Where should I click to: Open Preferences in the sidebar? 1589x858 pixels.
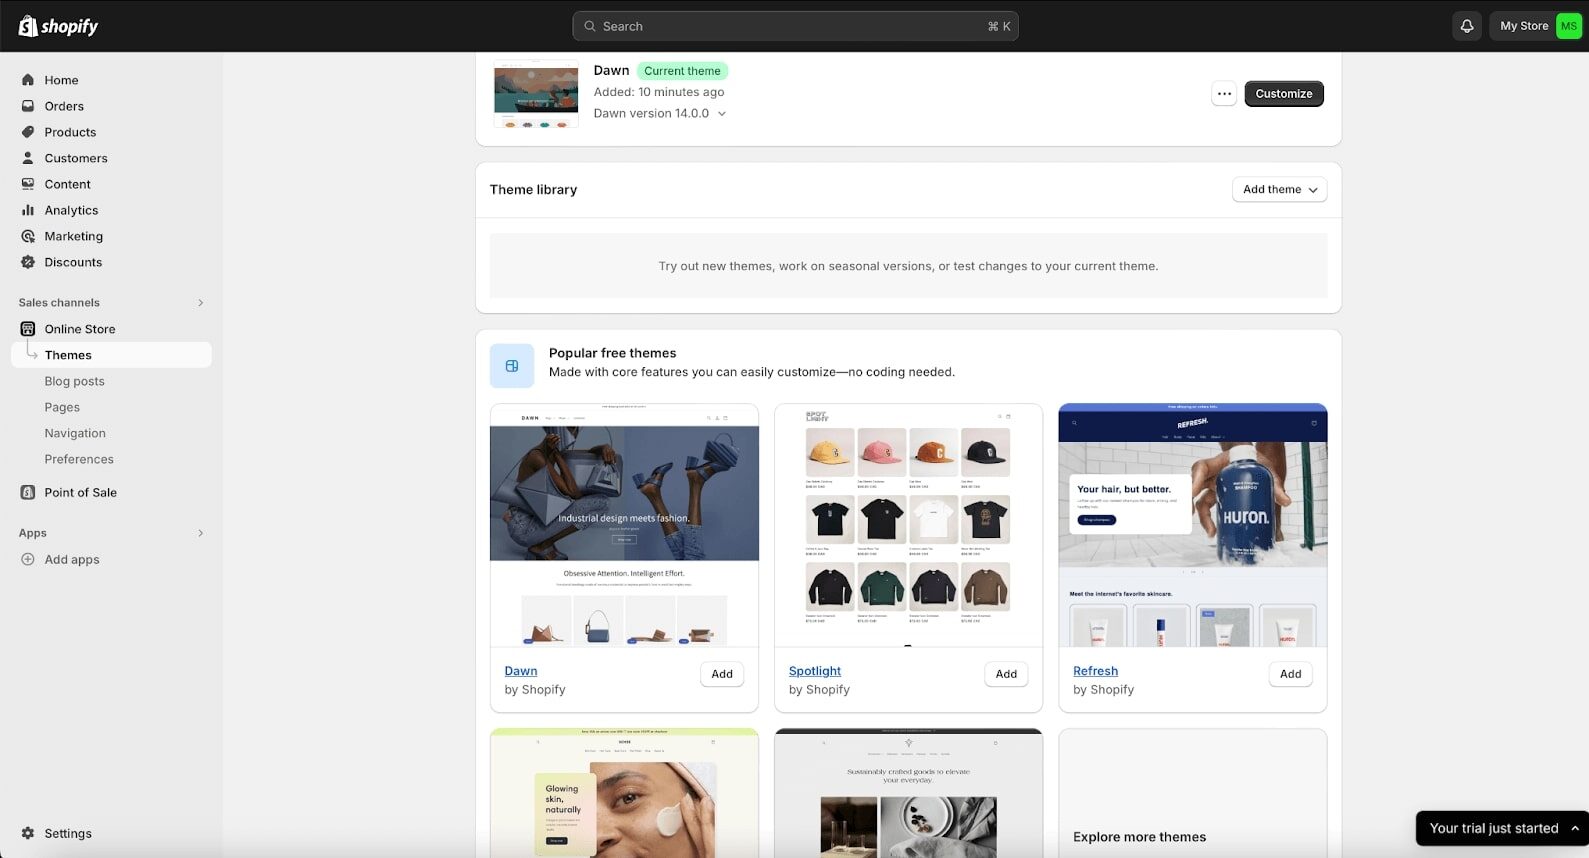click(x=79, y=459)
